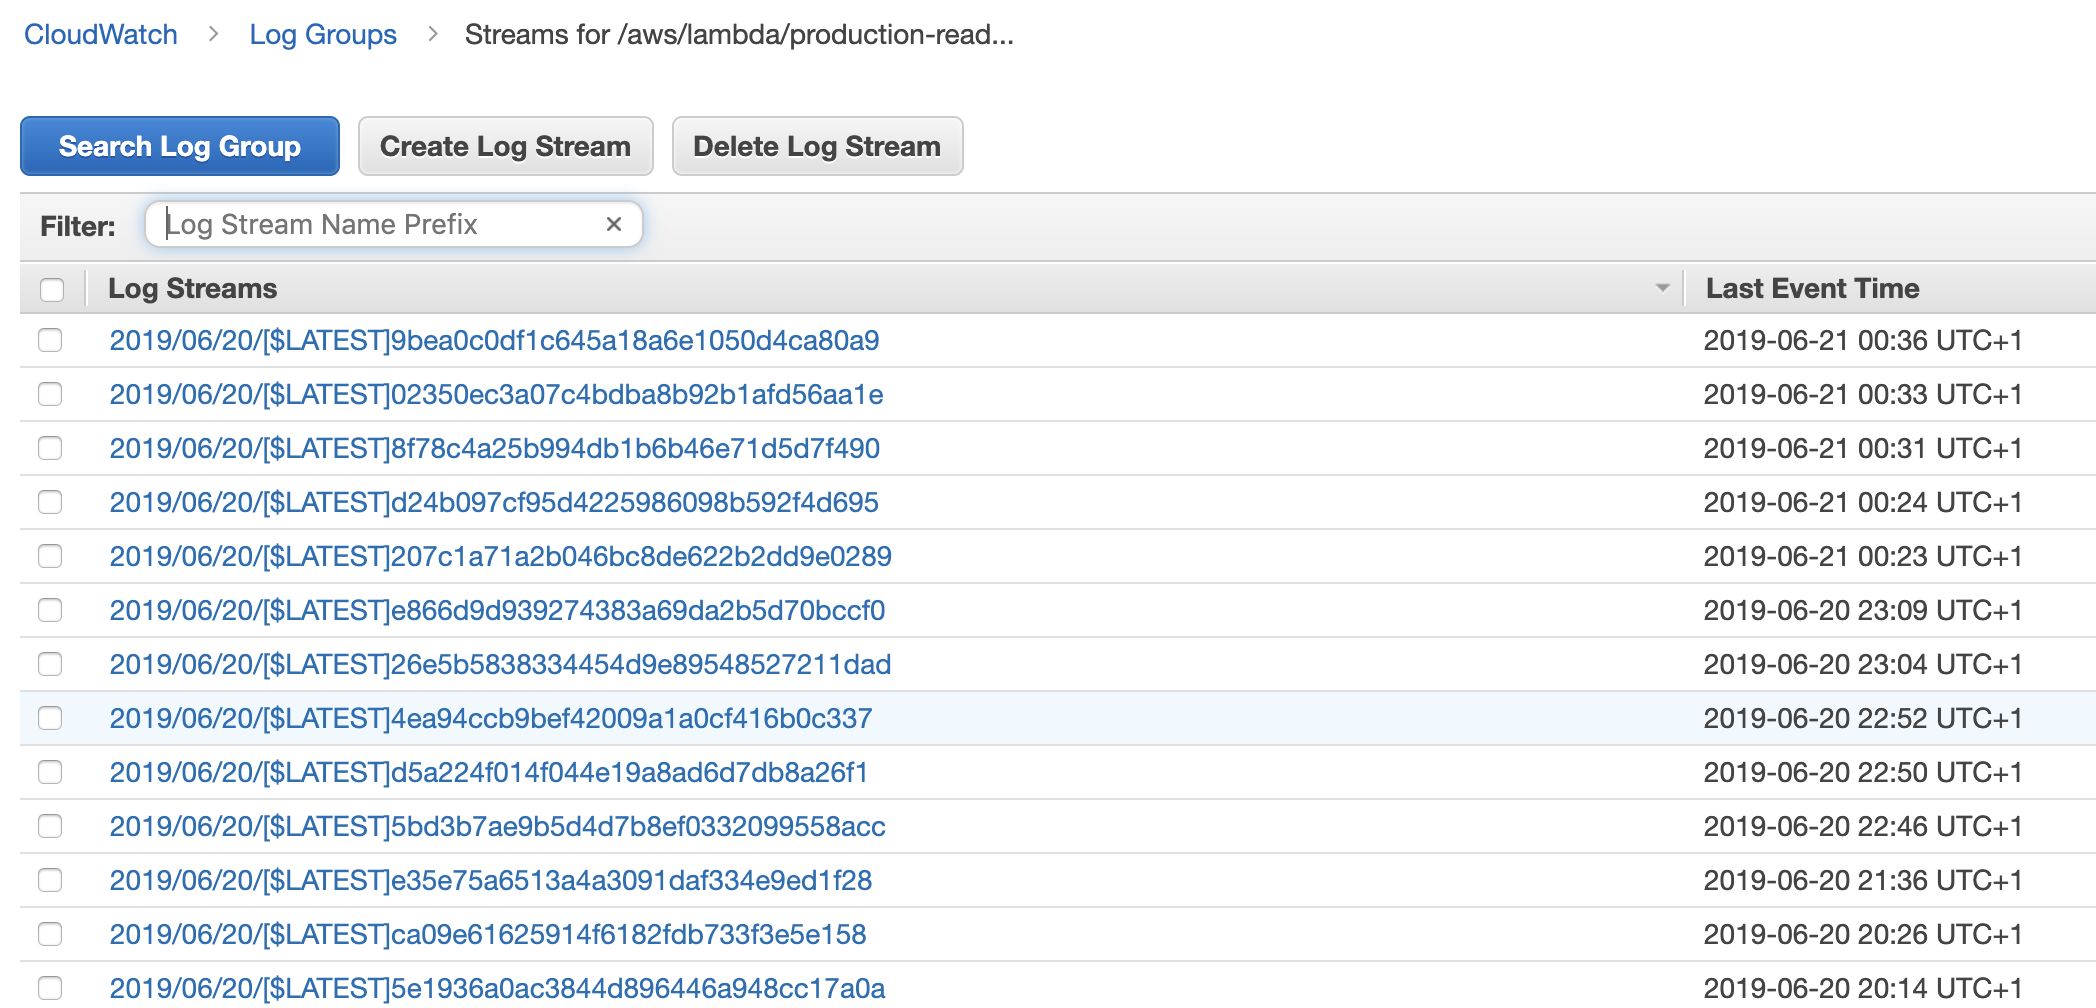Open log stream e35e75a6513a4a3091daf334e9ed1f28
Screen dimensions: 2096x1008
tap(491, 880)
